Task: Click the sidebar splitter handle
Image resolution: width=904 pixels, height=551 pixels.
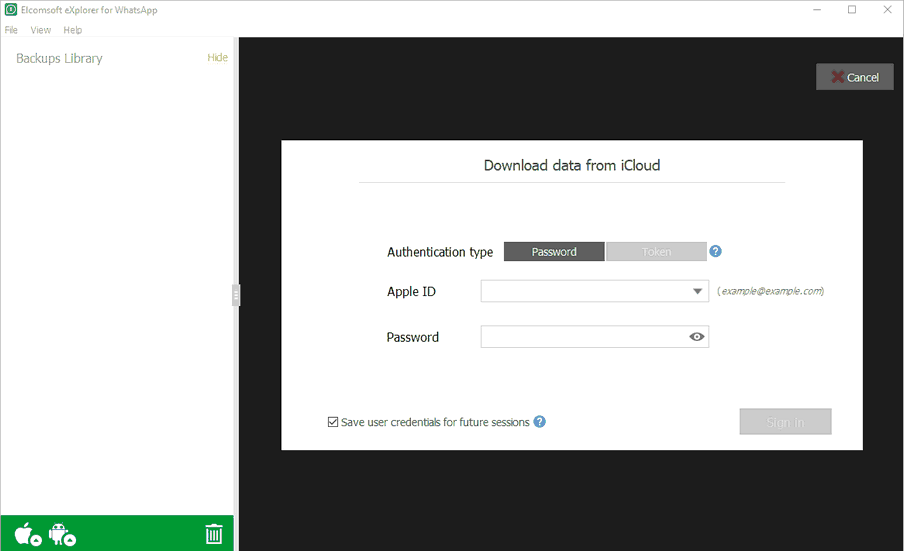Action: click(x=236, y=295)
